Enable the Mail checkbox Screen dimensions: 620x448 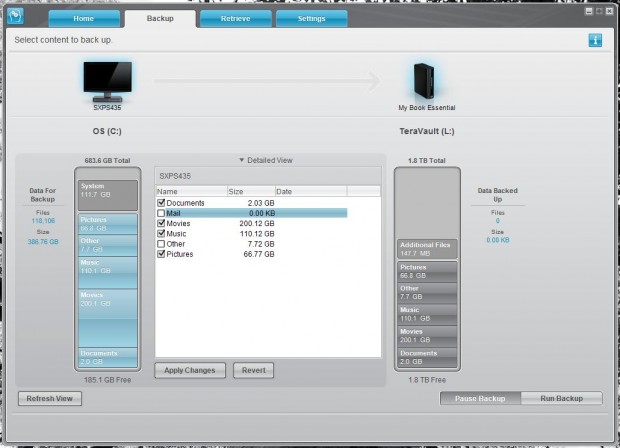click(162, 213)
